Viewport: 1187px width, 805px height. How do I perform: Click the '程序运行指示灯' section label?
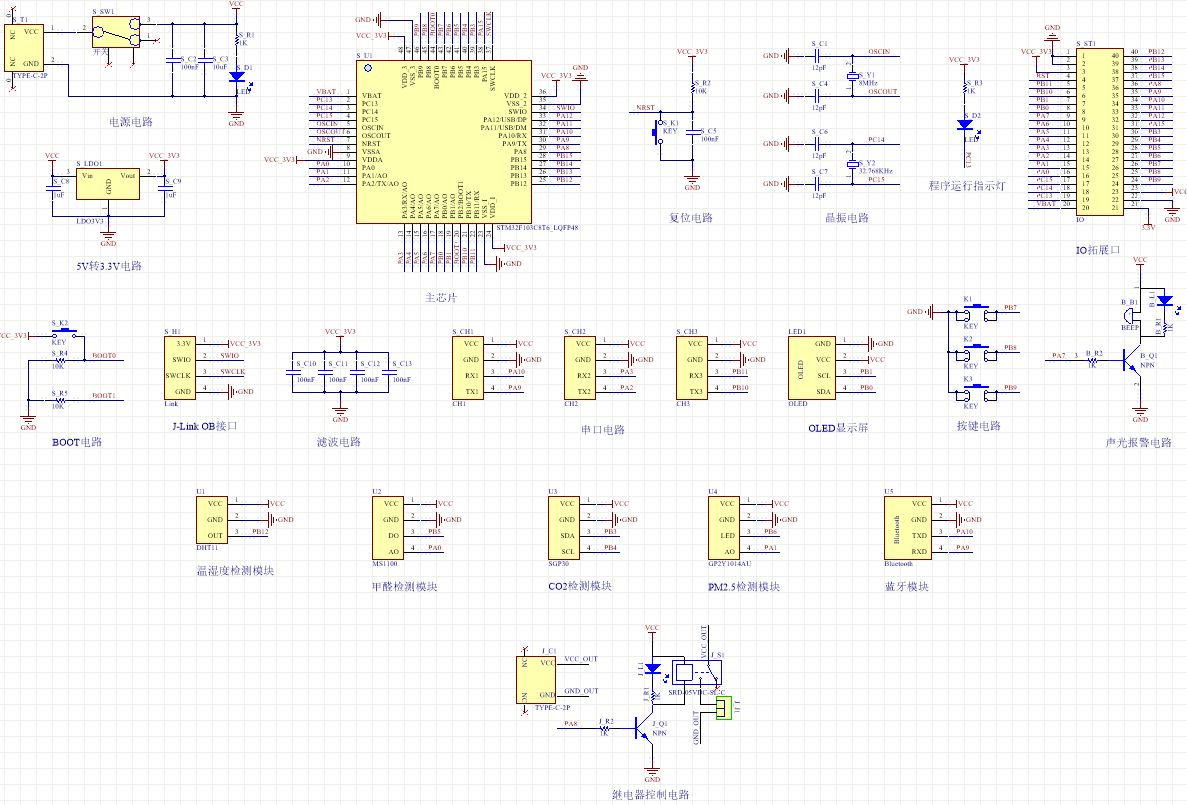[x=967, y=186]
